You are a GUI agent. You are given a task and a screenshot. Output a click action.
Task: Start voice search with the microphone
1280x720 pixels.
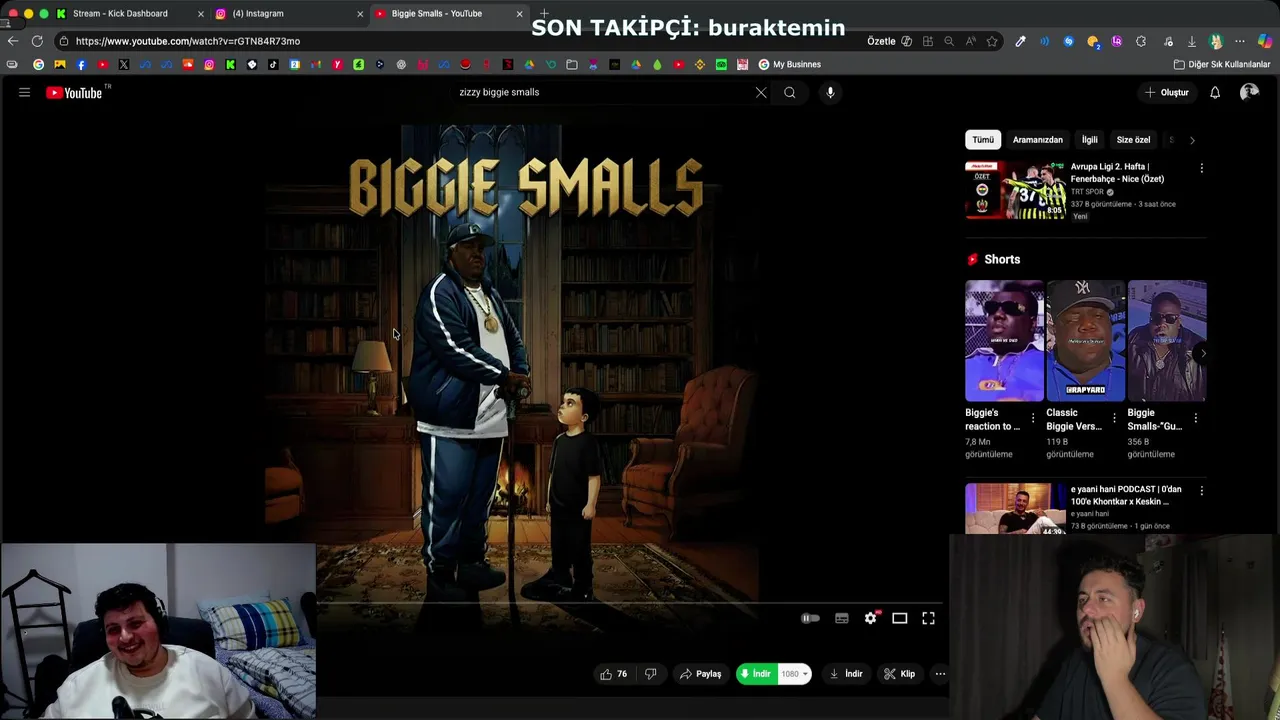click(x=830, y=93)
